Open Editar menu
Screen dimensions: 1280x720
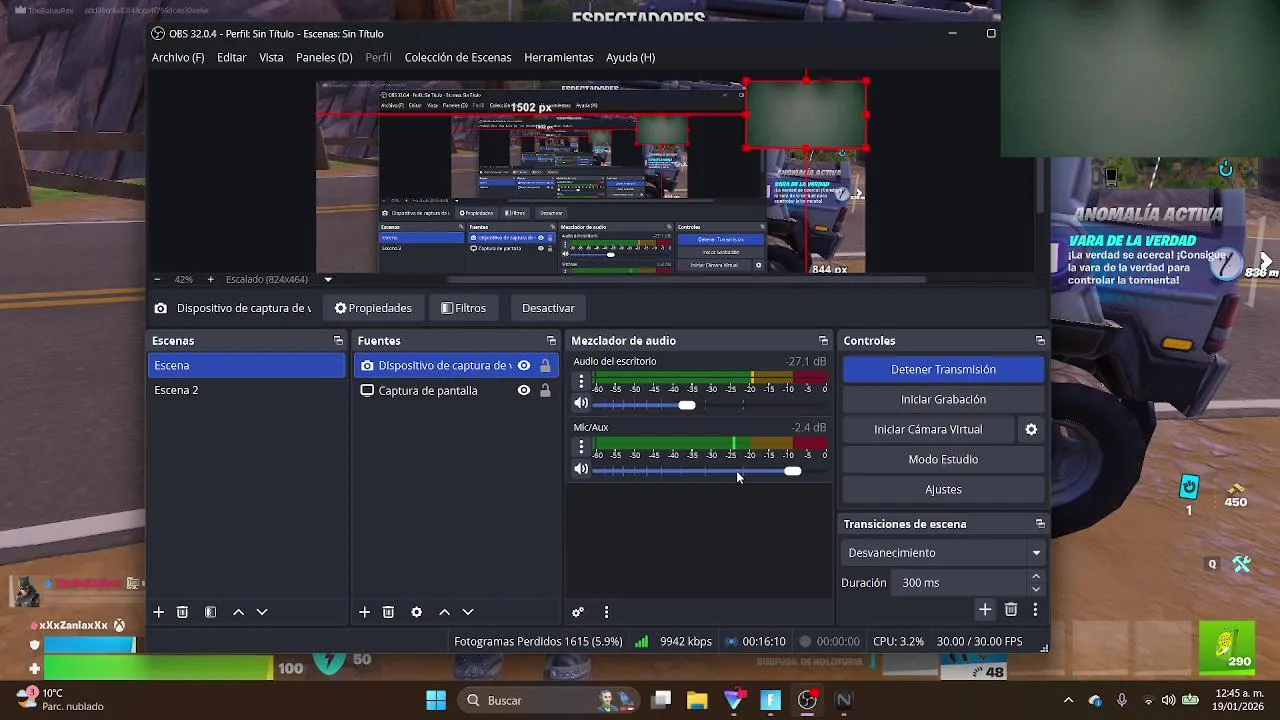coord(231,58)
